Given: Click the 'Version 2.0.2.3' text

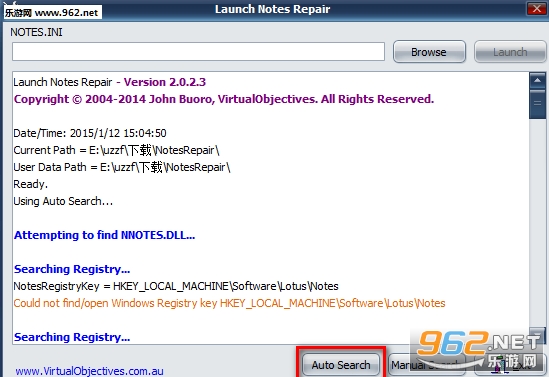Looking at the screenshot, I should coord(165,82).
